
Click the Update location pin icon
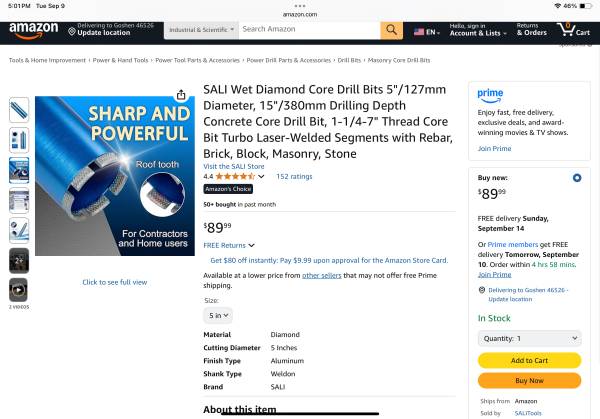[x=72, y=31]
